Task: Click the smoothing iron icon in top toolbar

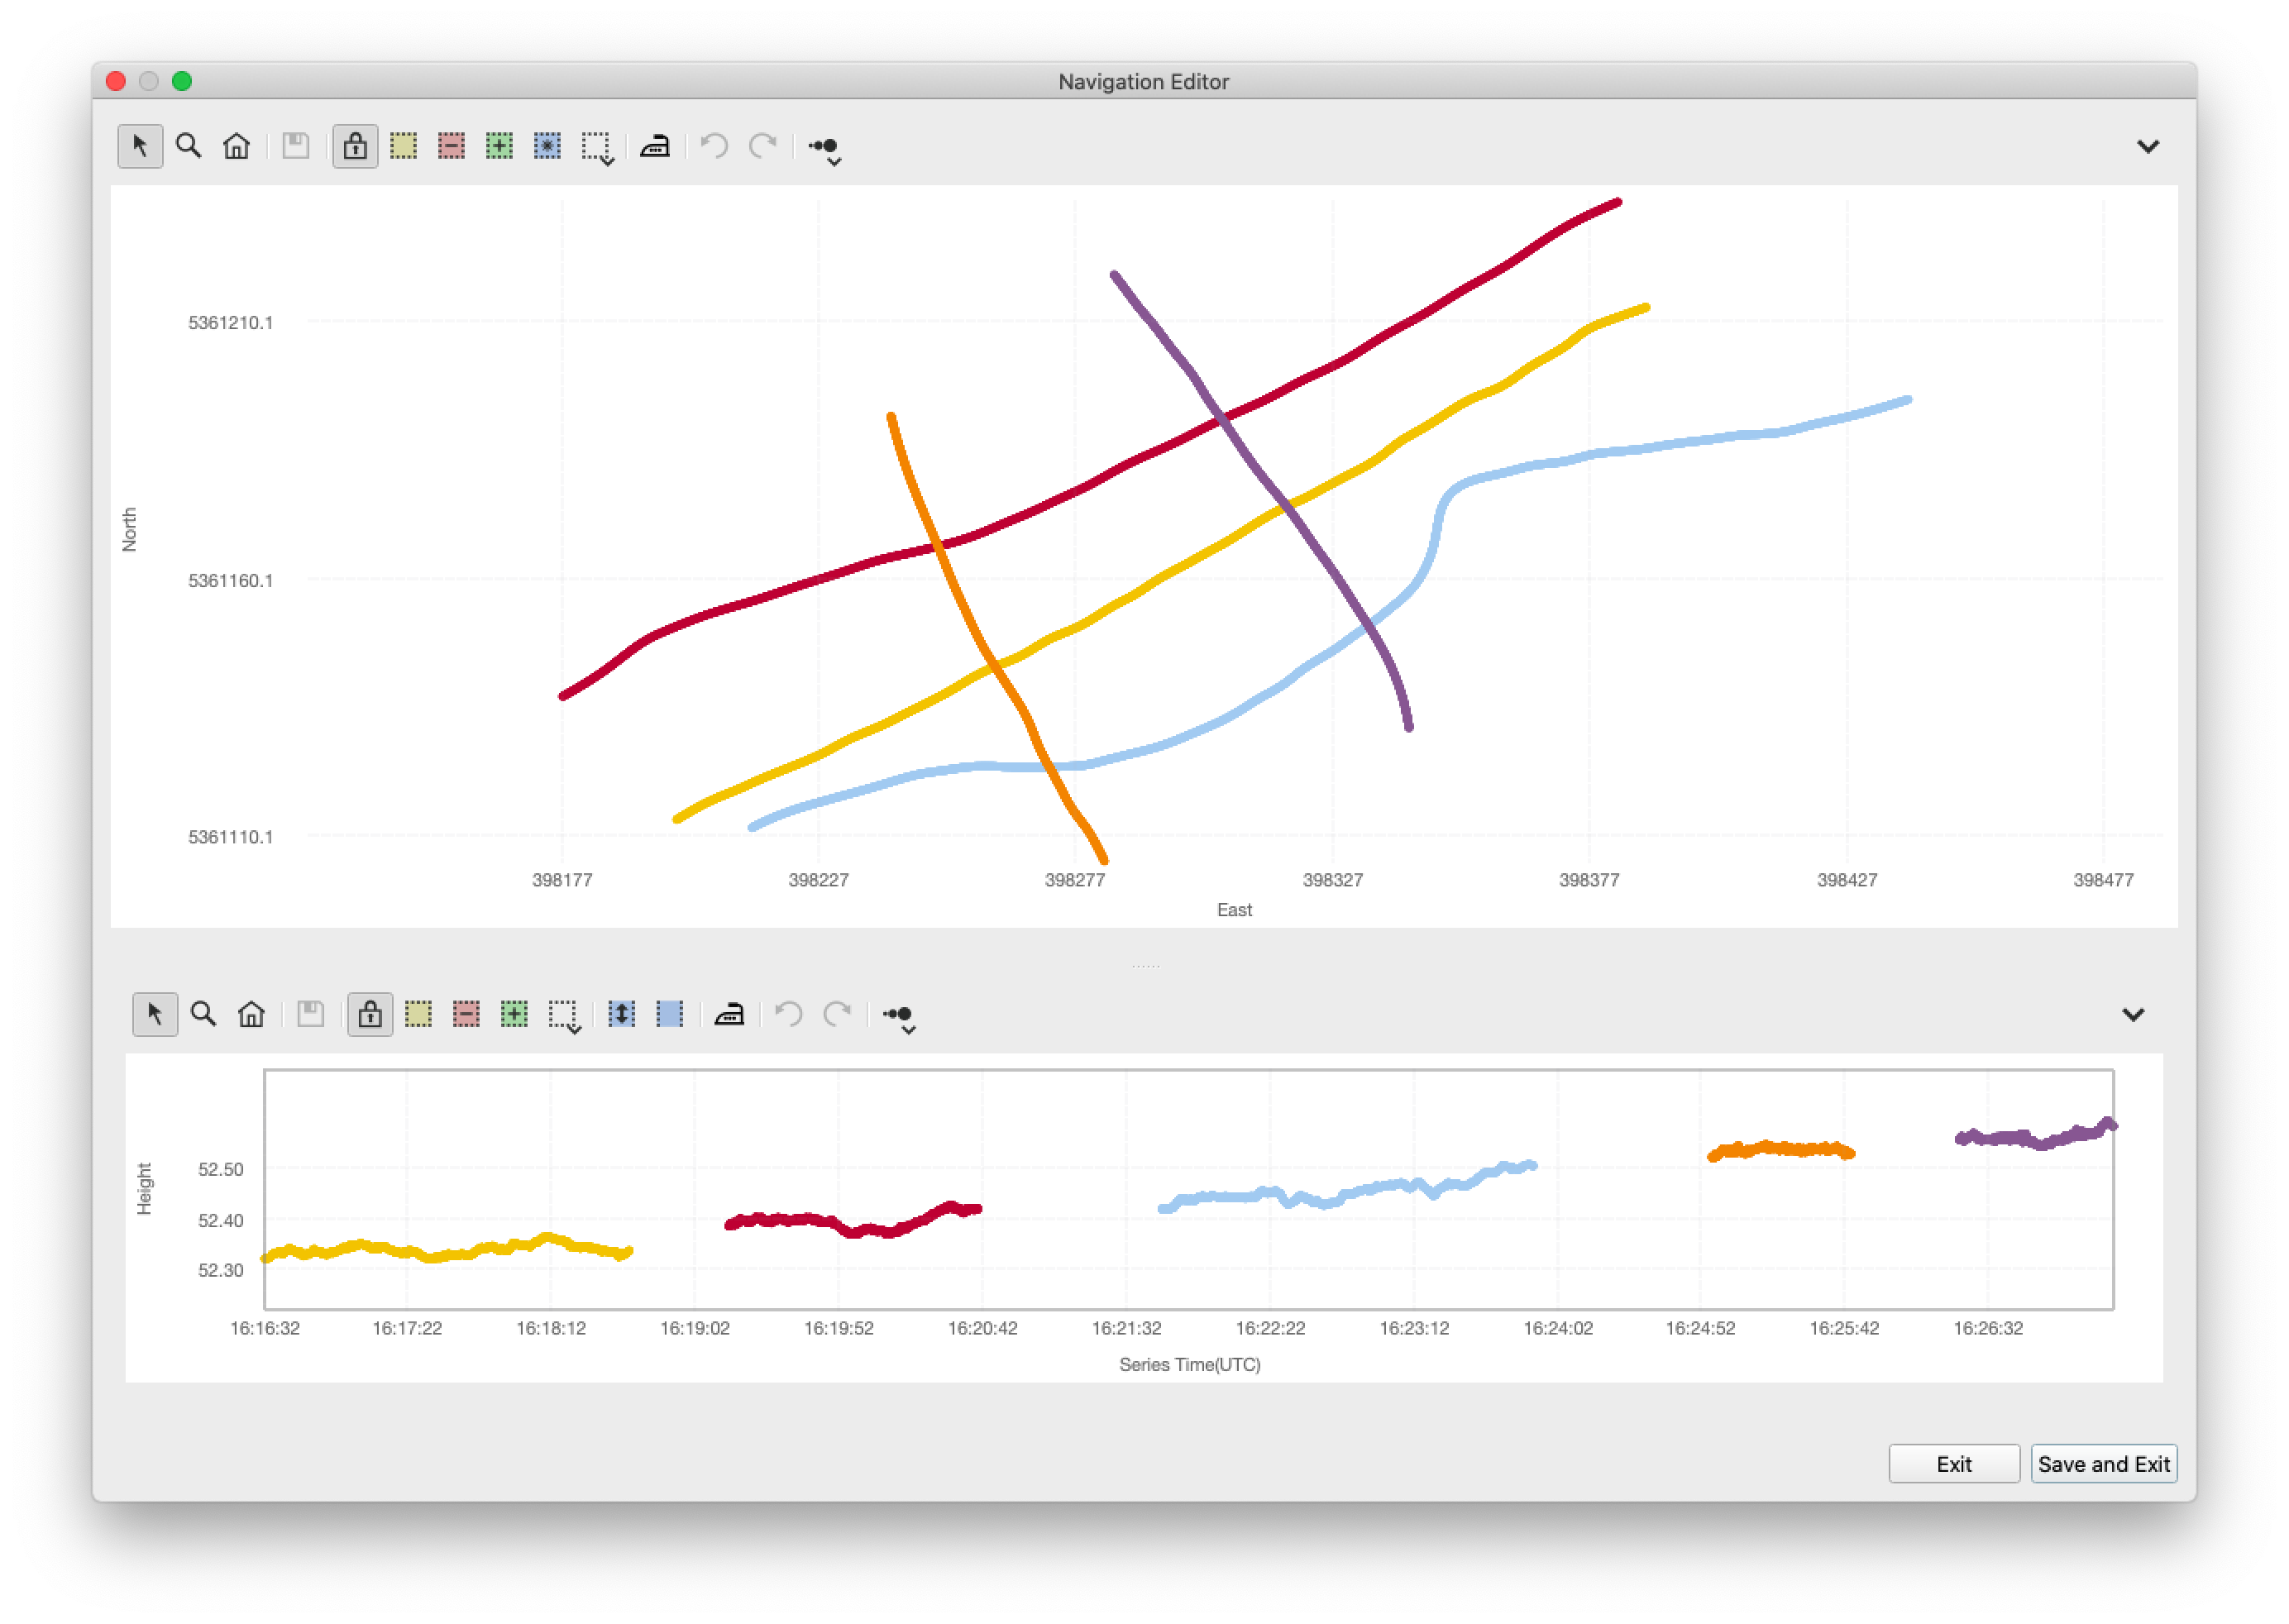Action: (x=654, y=146)
